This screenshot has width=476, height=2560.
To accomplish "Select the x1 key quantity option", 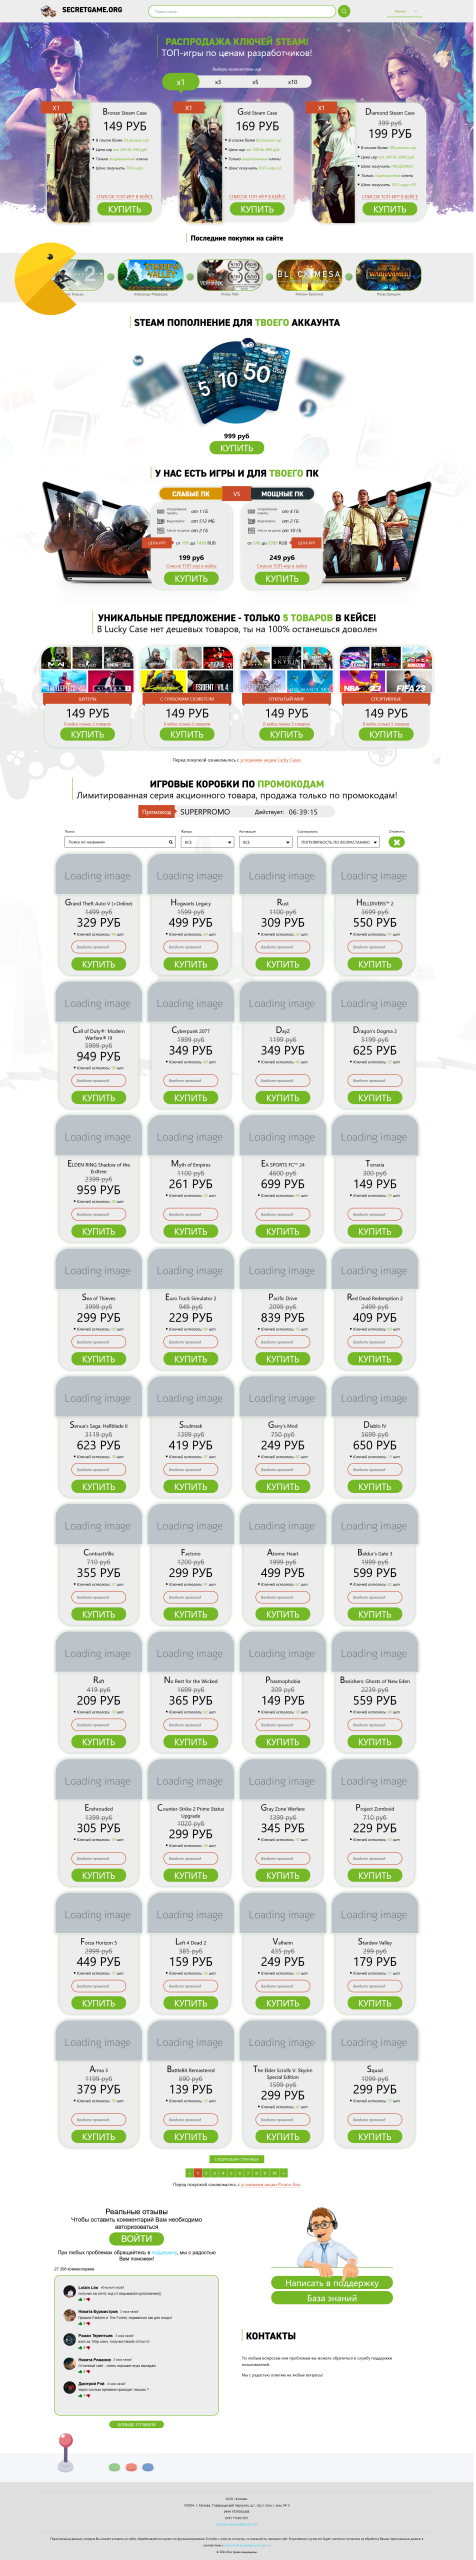I will pyautogui.click(x=180, y=82).
